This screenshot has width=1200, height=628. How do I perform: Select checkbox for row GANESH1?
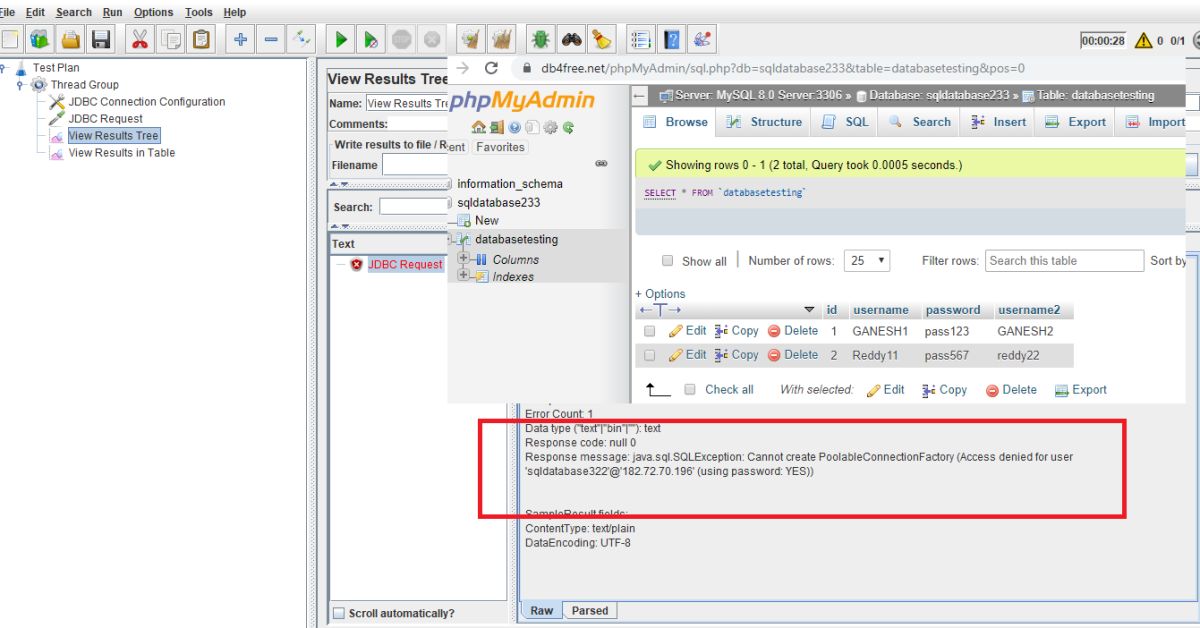click(650, 331)
